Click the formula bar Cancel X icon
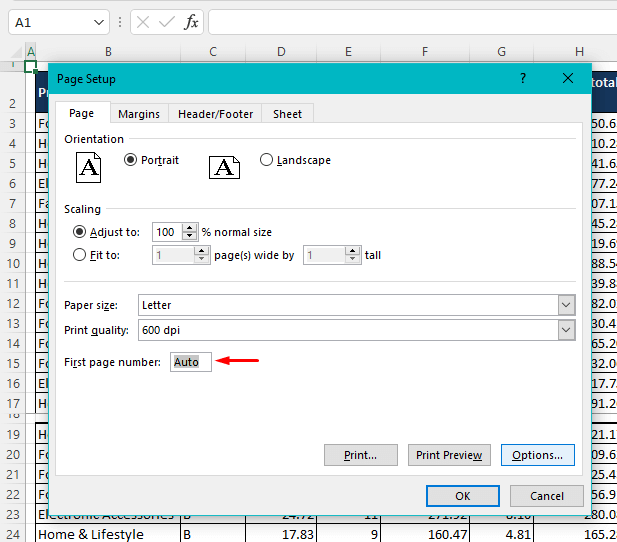Image resolution: width=617 pixels, height=542 pixels. (143, 22)
